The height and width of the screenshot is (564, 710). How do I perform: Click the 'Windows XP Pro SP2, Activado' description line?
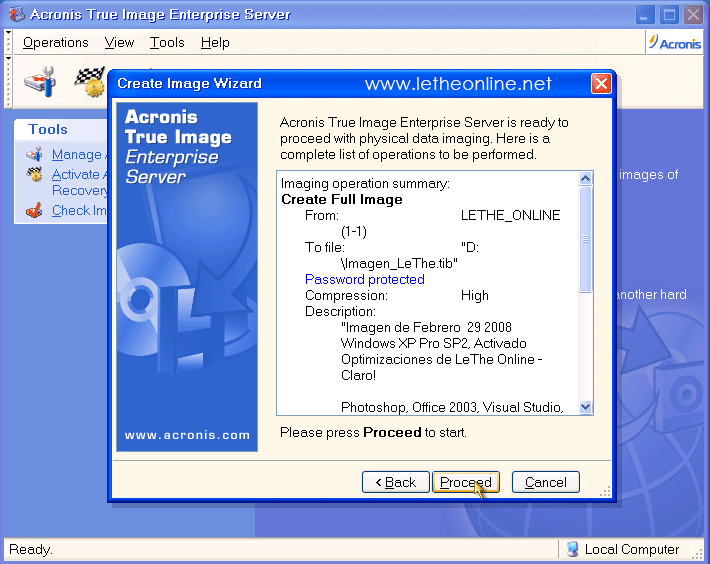pos(433,343)
